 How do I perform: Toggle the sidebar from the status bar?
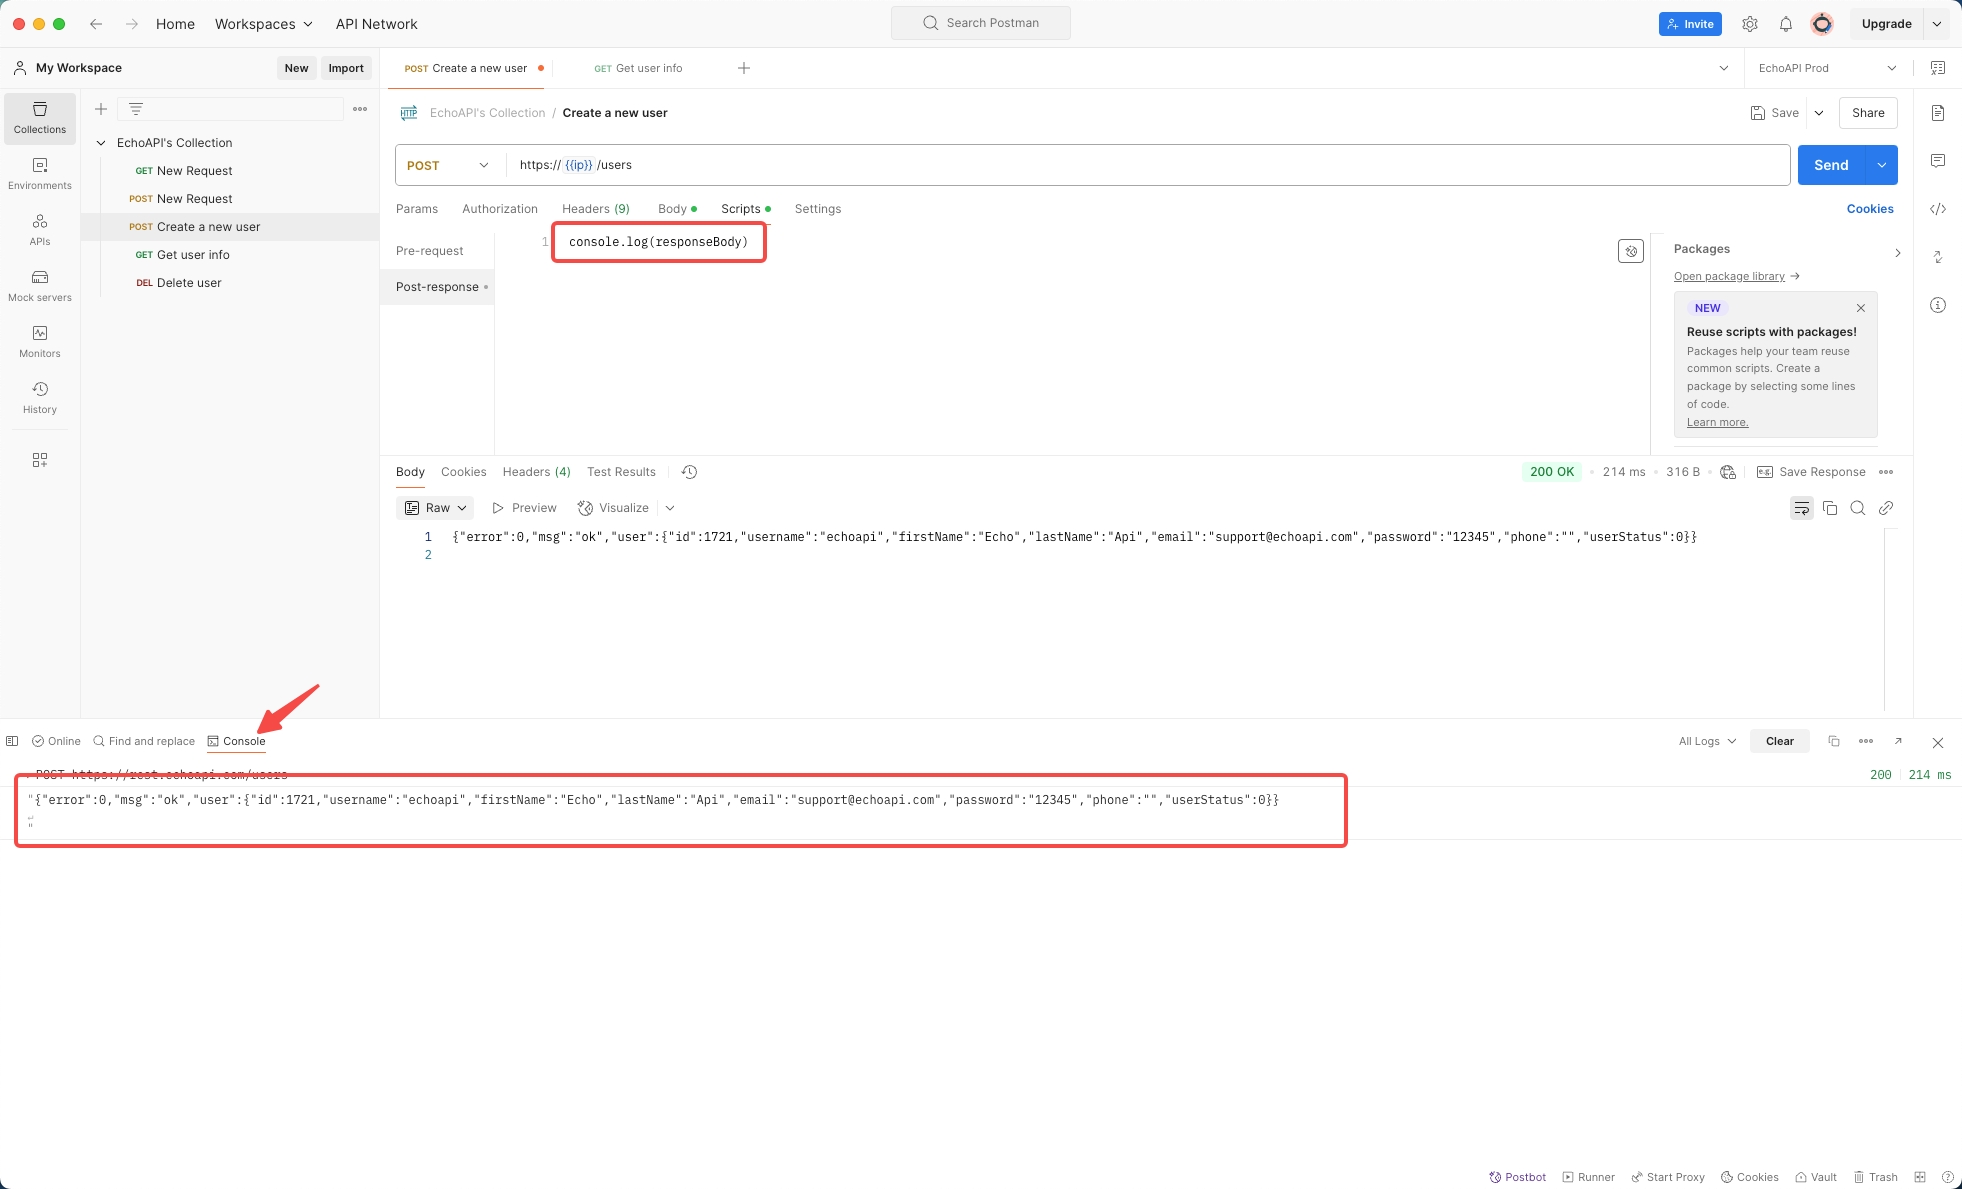pos(12,741)
